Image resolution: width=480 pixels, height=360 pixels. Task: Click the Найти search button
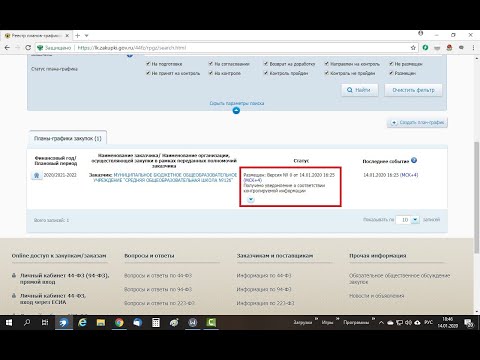[x=360, y=90]
